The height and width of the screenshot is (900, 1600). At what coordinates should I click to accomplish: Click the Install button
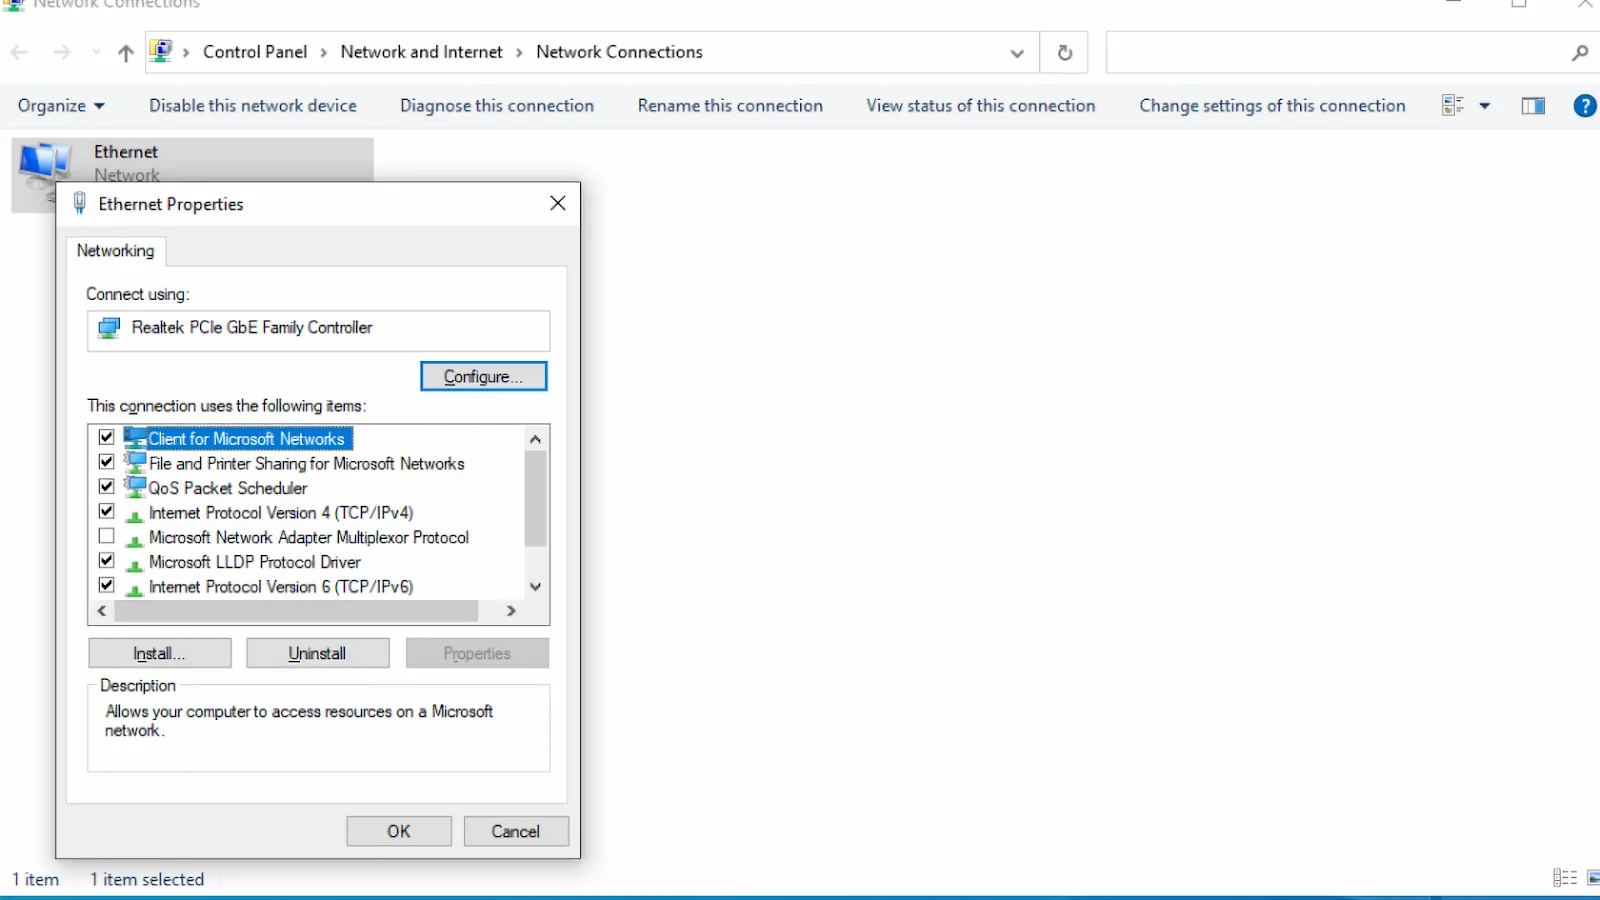pyautogui.click(x=160, y=653)
